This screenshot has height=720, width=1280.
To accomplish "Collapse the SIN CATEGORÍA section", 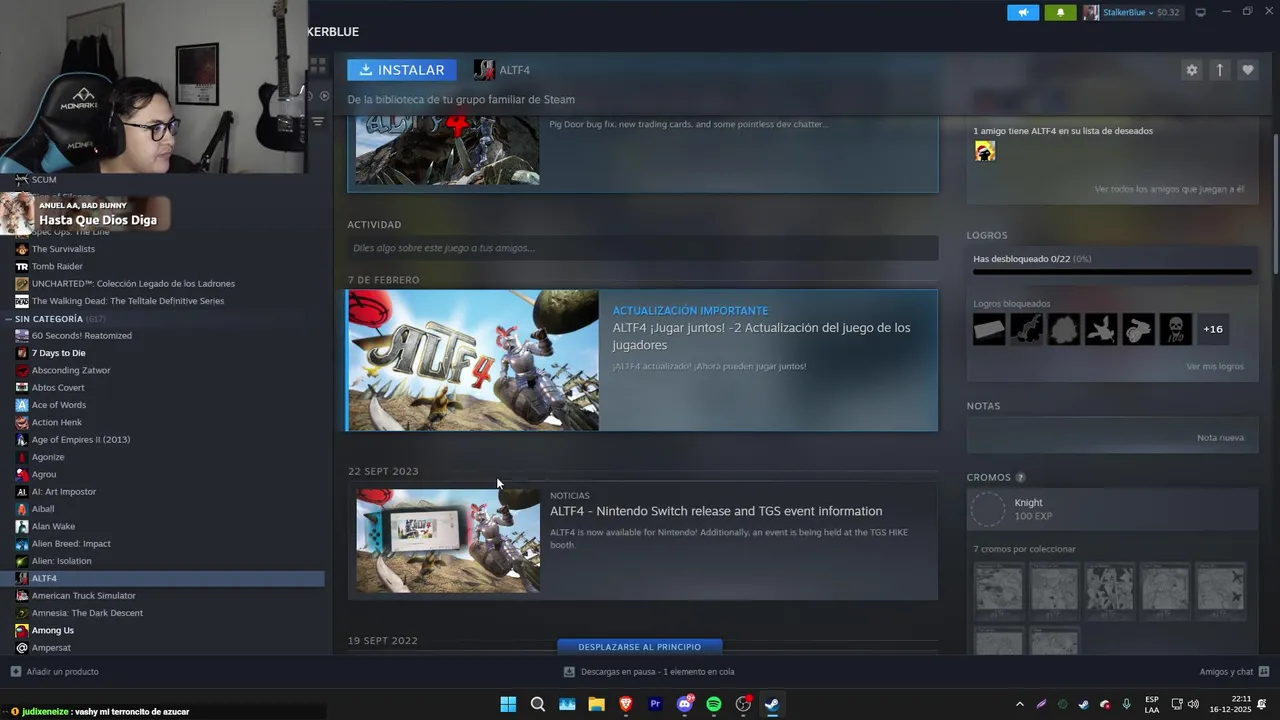I will 9,319.
